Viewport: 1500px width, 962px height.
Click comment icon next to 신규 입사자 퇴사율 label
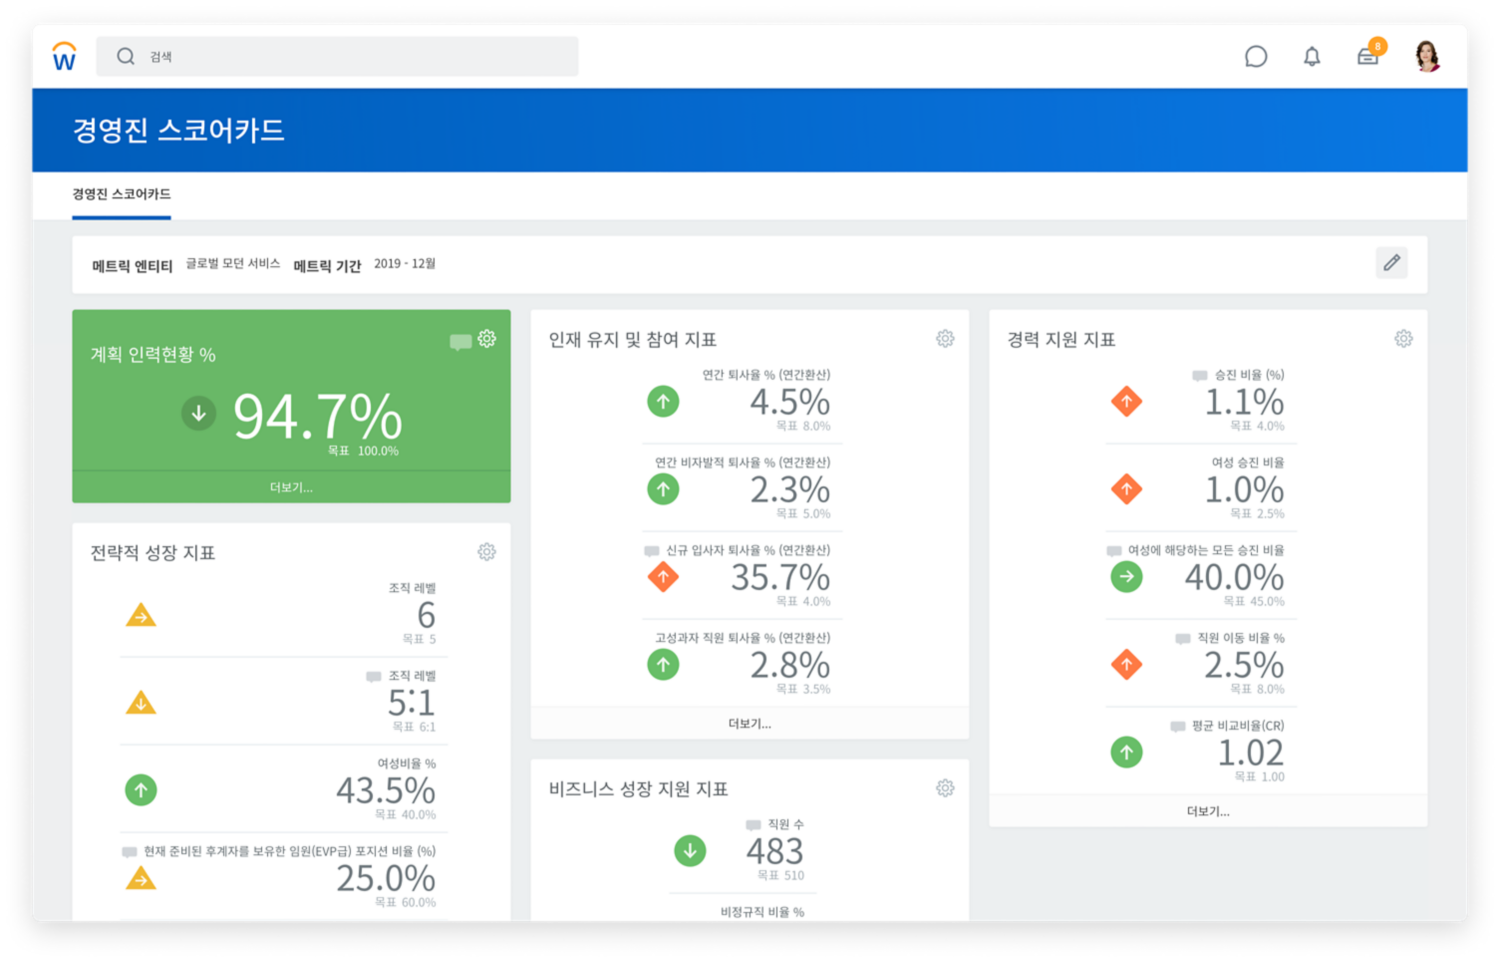pos(652,551)
